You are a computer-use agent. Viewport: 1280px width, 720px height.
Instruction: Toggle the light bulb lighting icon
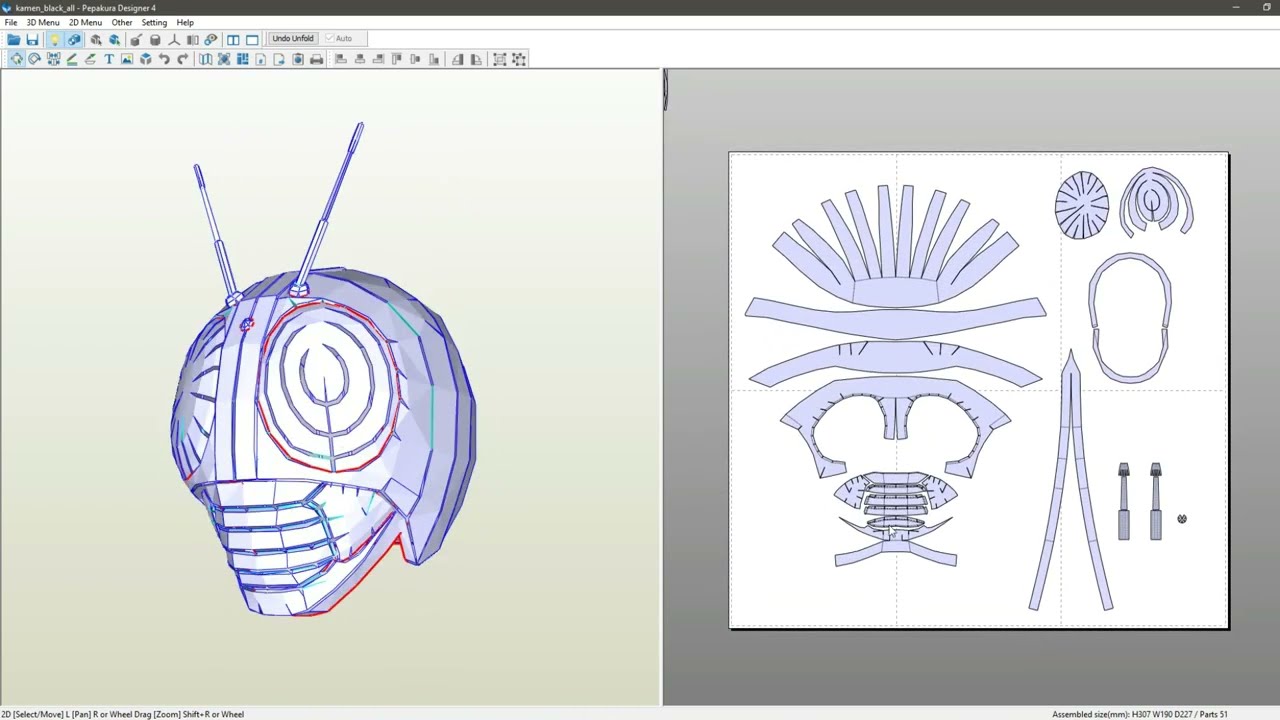(x=54, y=39)
